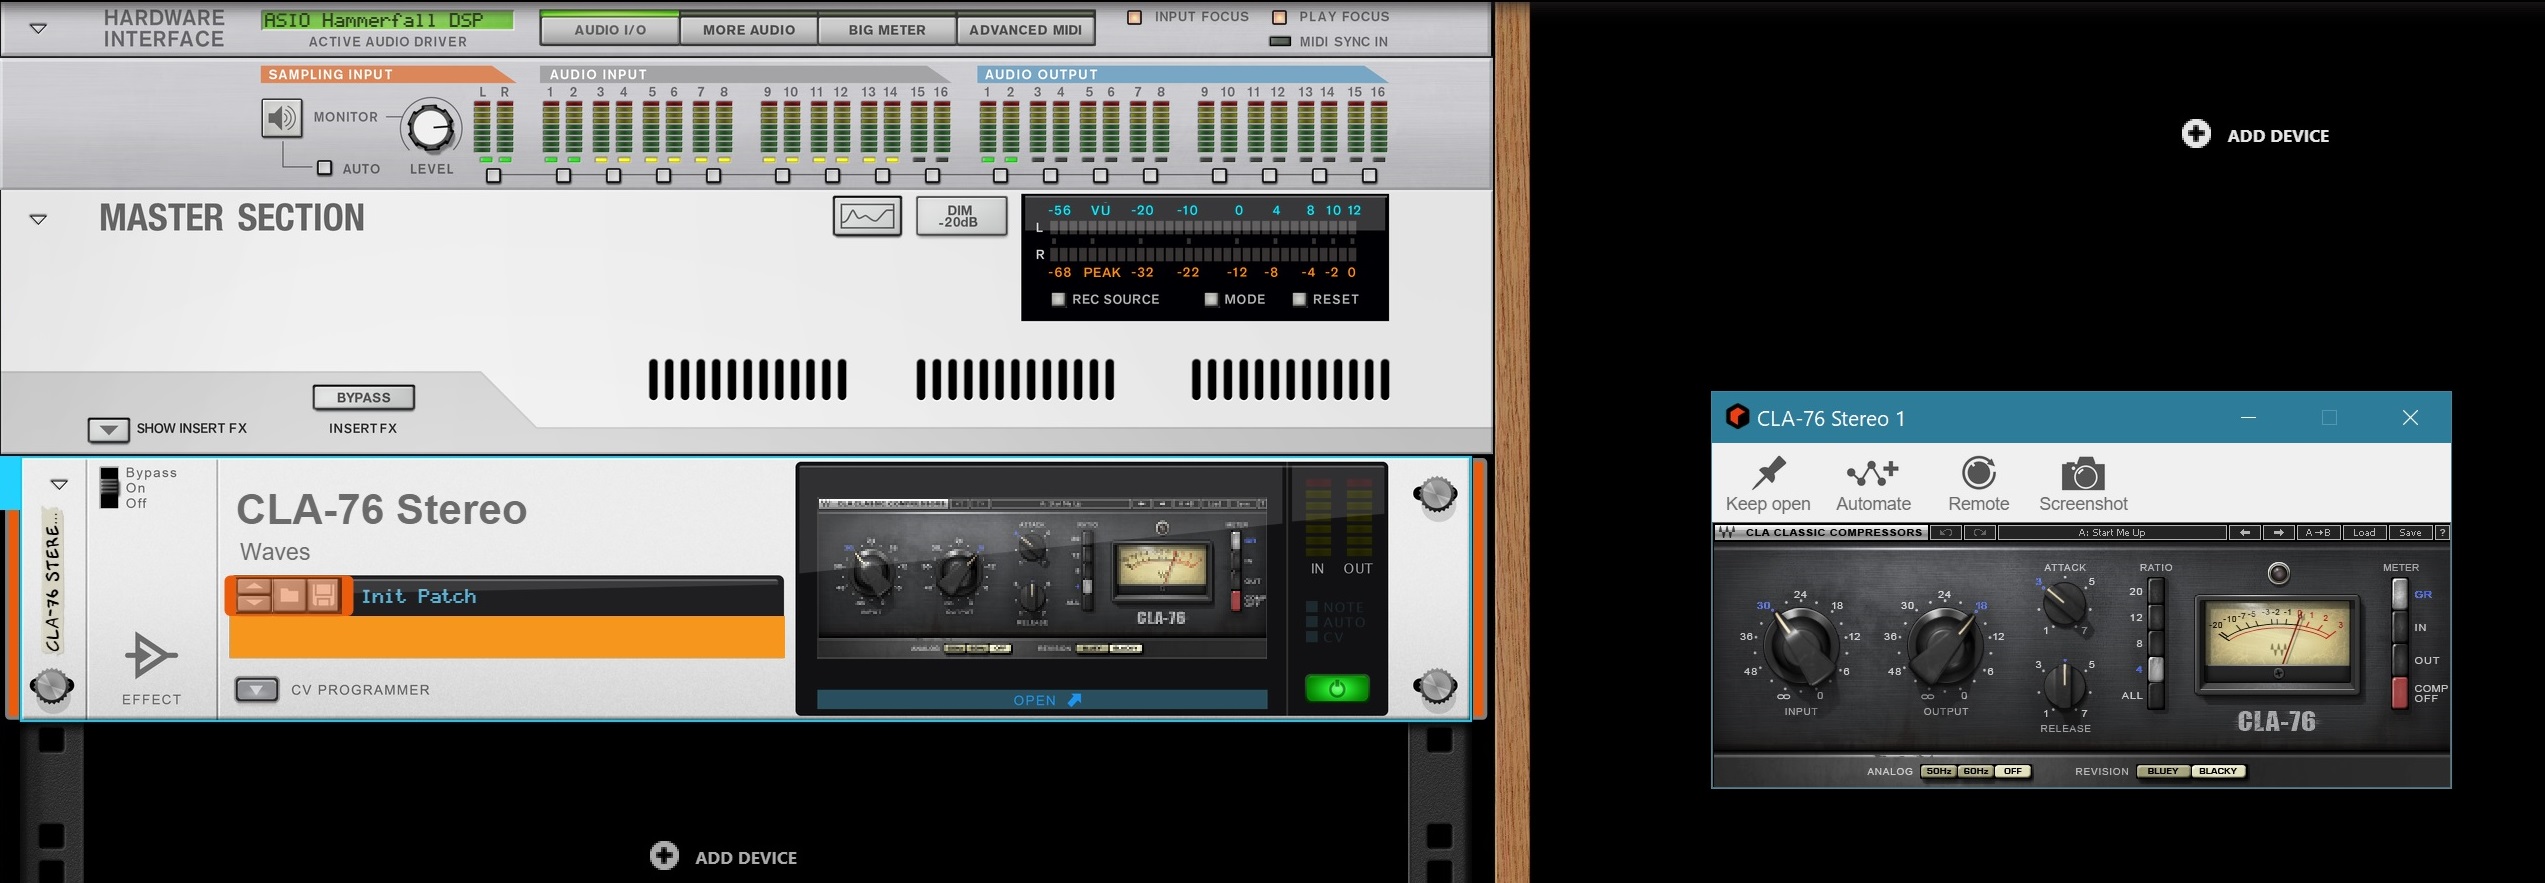
Task: Select next patch with the down arrow
Action: (254, 603)
